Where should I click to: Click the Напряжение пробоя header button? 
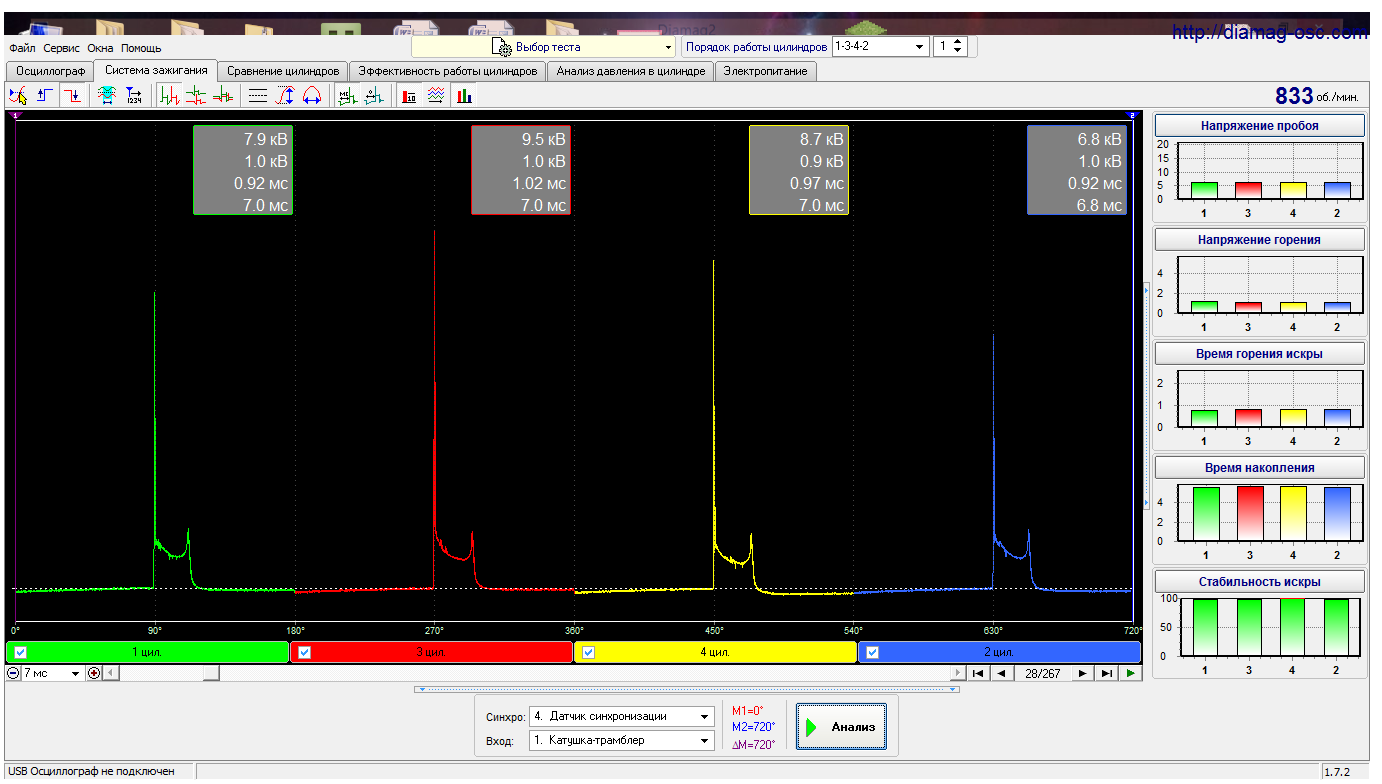coord(1260,126)
